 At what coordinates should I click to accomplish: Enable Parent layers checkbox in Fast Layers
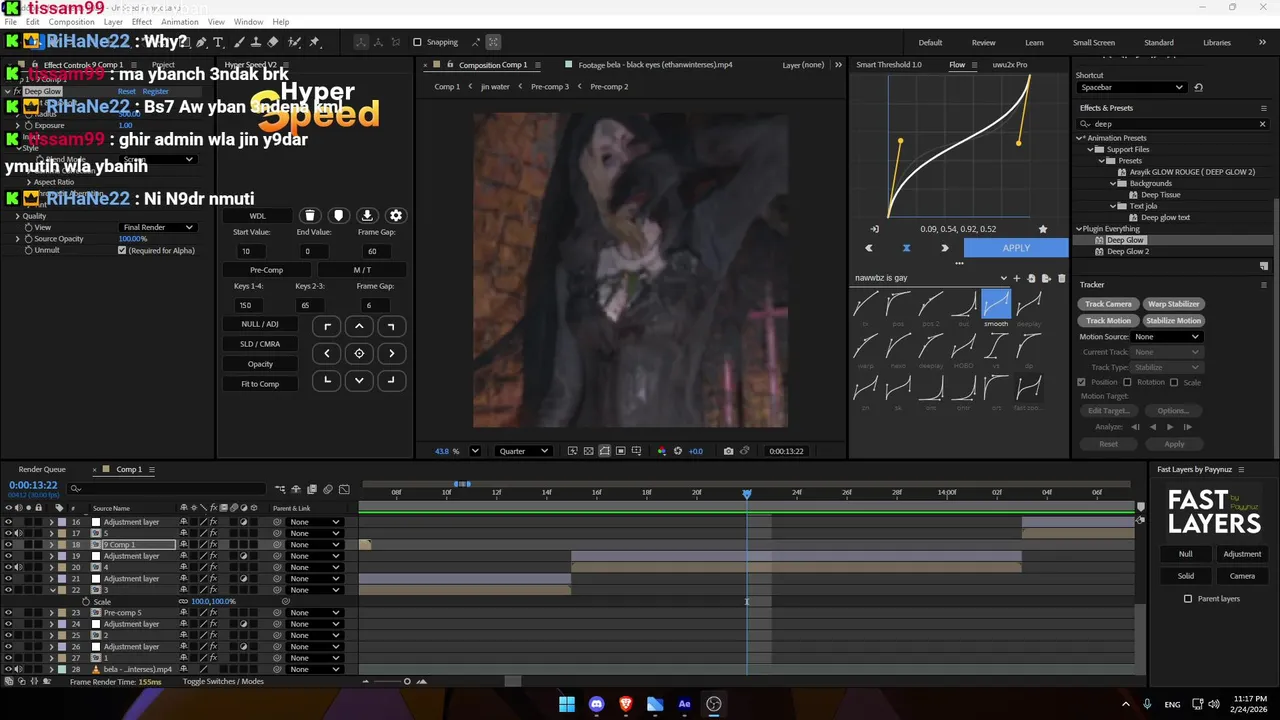coord(1188,599)
